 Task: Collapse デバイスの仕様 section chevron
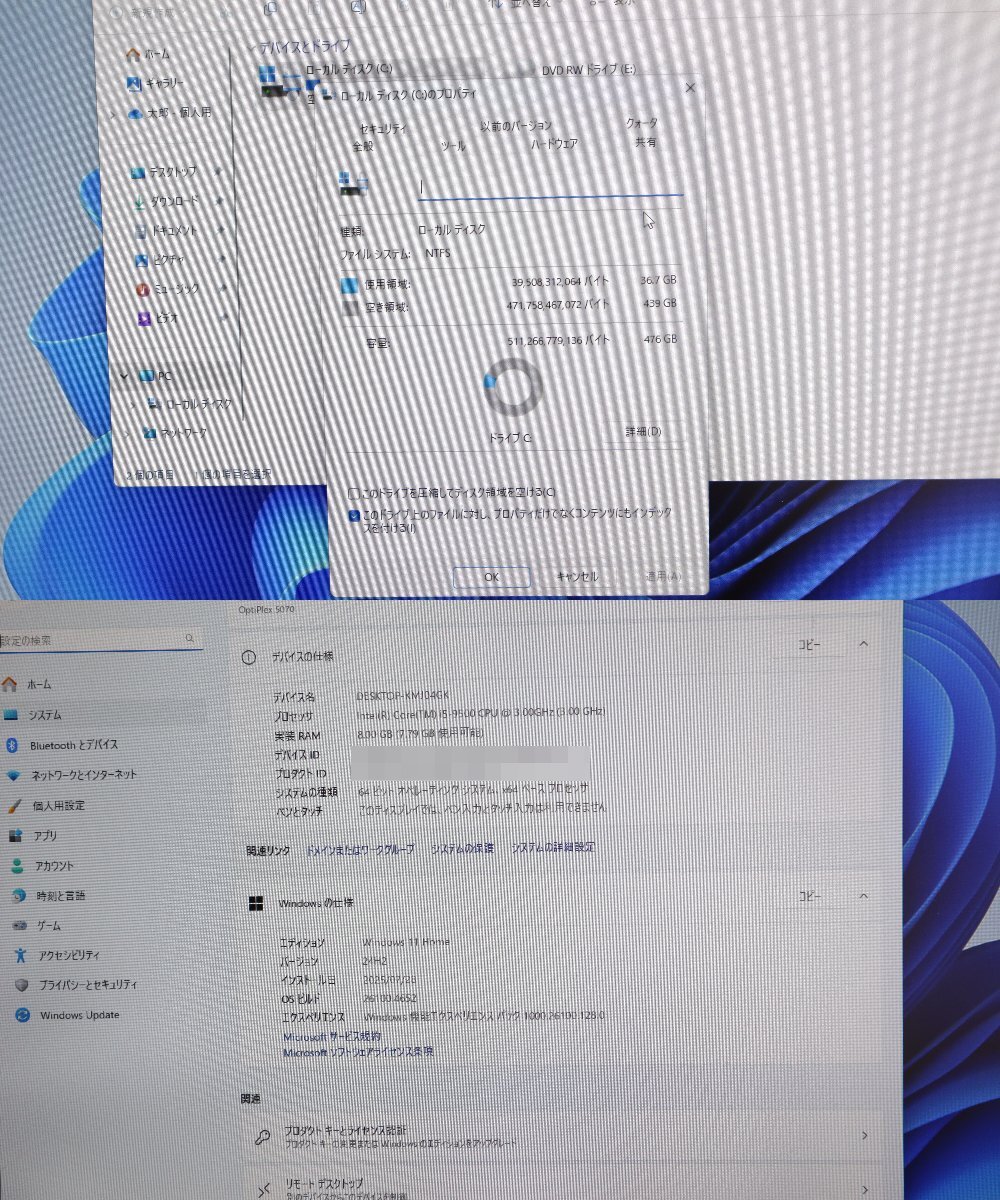(864, 645)
